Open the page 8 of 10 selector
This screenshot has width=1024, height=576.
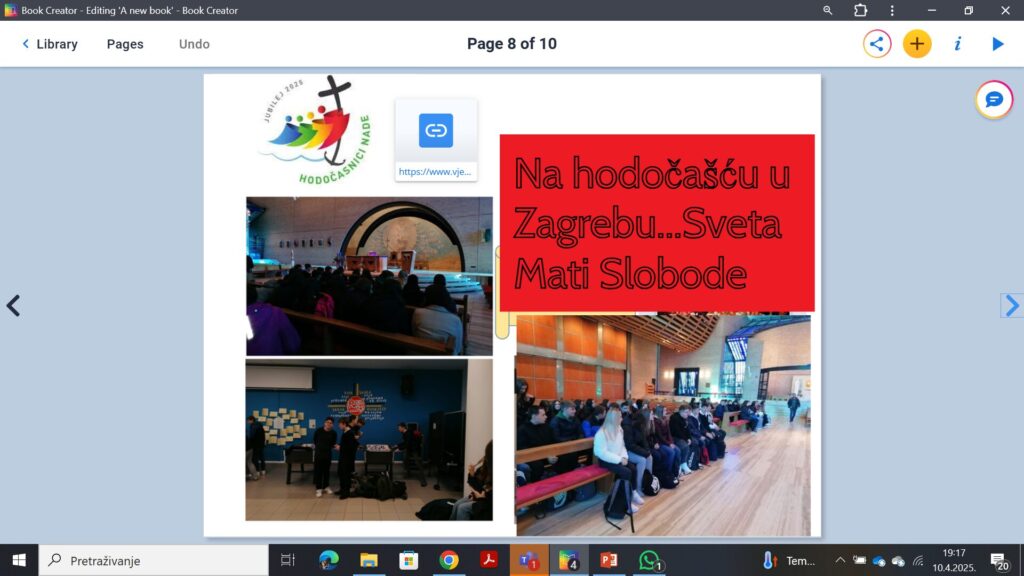512,44
